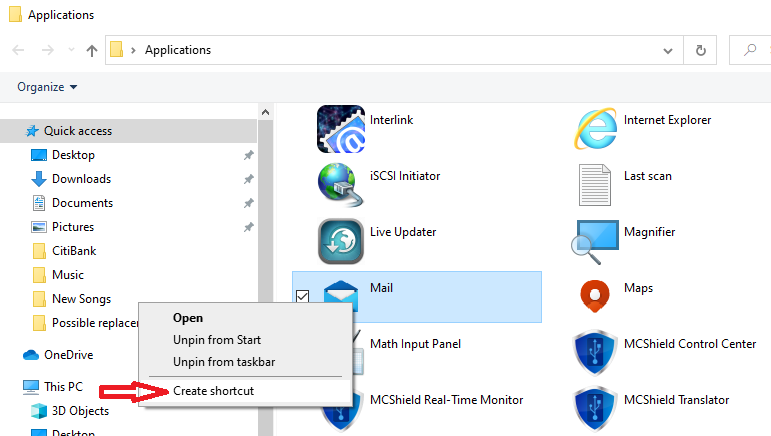Screen dimensions: 771x436
Task: Click the OneDrive cloud icon
Action: (31, 355)
